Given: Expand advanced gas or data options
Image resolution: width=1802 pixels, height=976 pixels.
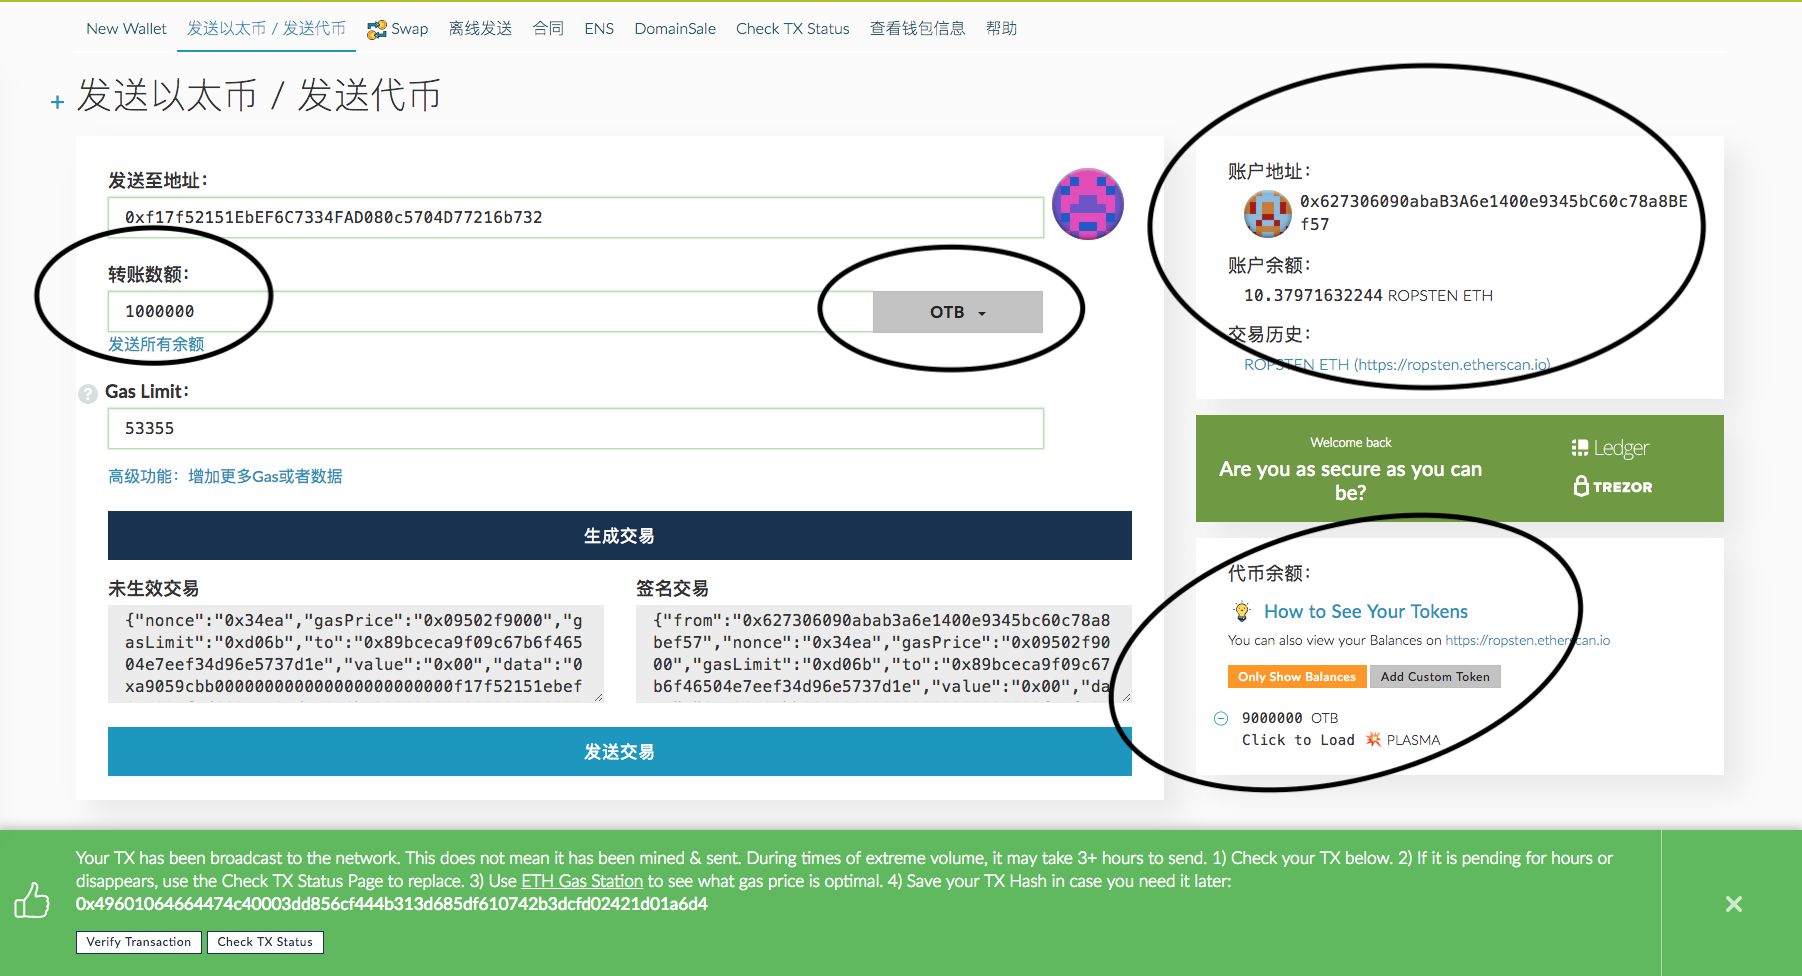Looking at the screenshot, I should click(225, 476).
